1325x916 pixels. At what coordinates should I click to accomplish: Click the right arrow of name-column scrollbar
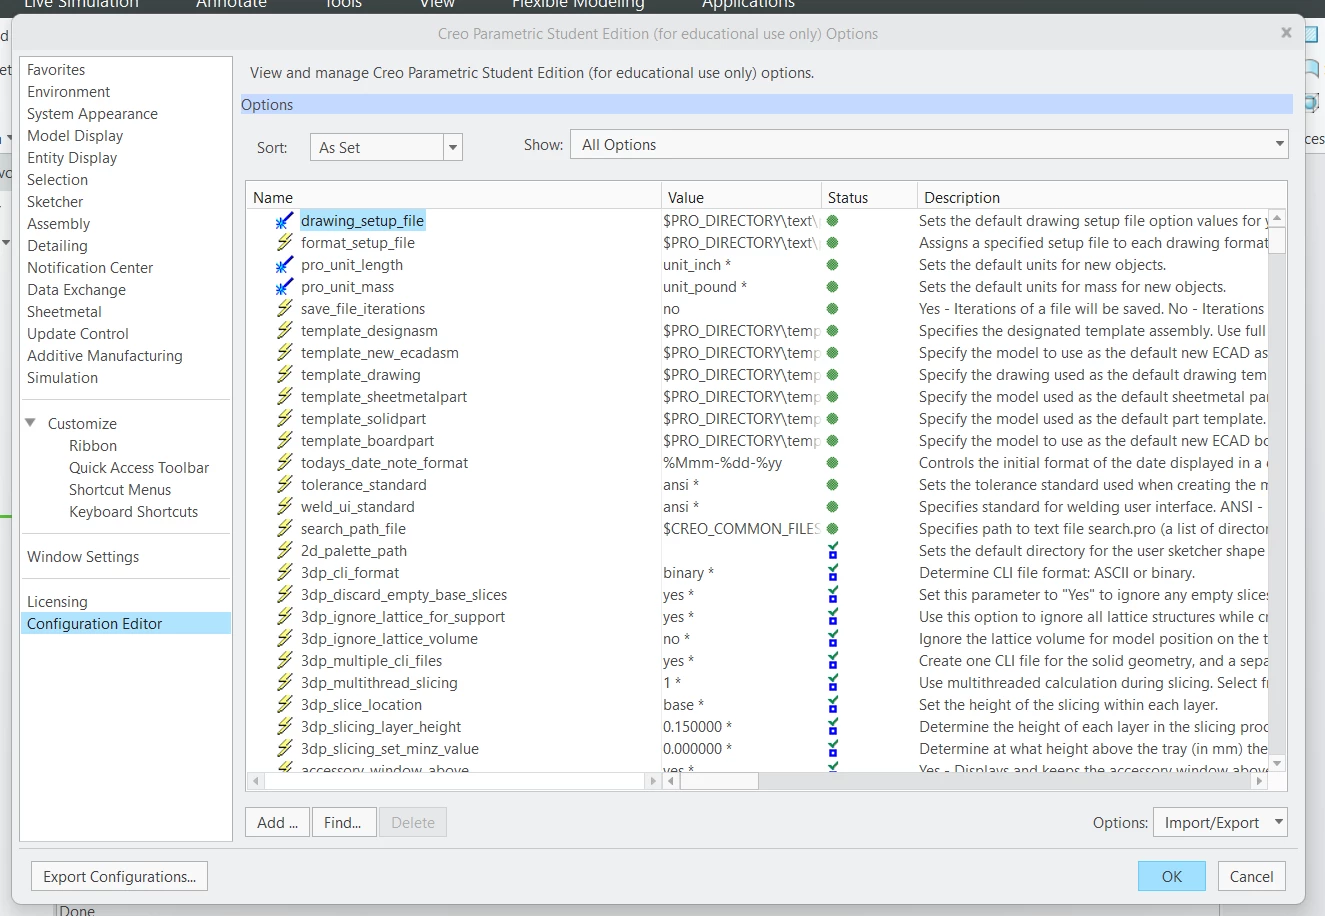coord(653,781)
